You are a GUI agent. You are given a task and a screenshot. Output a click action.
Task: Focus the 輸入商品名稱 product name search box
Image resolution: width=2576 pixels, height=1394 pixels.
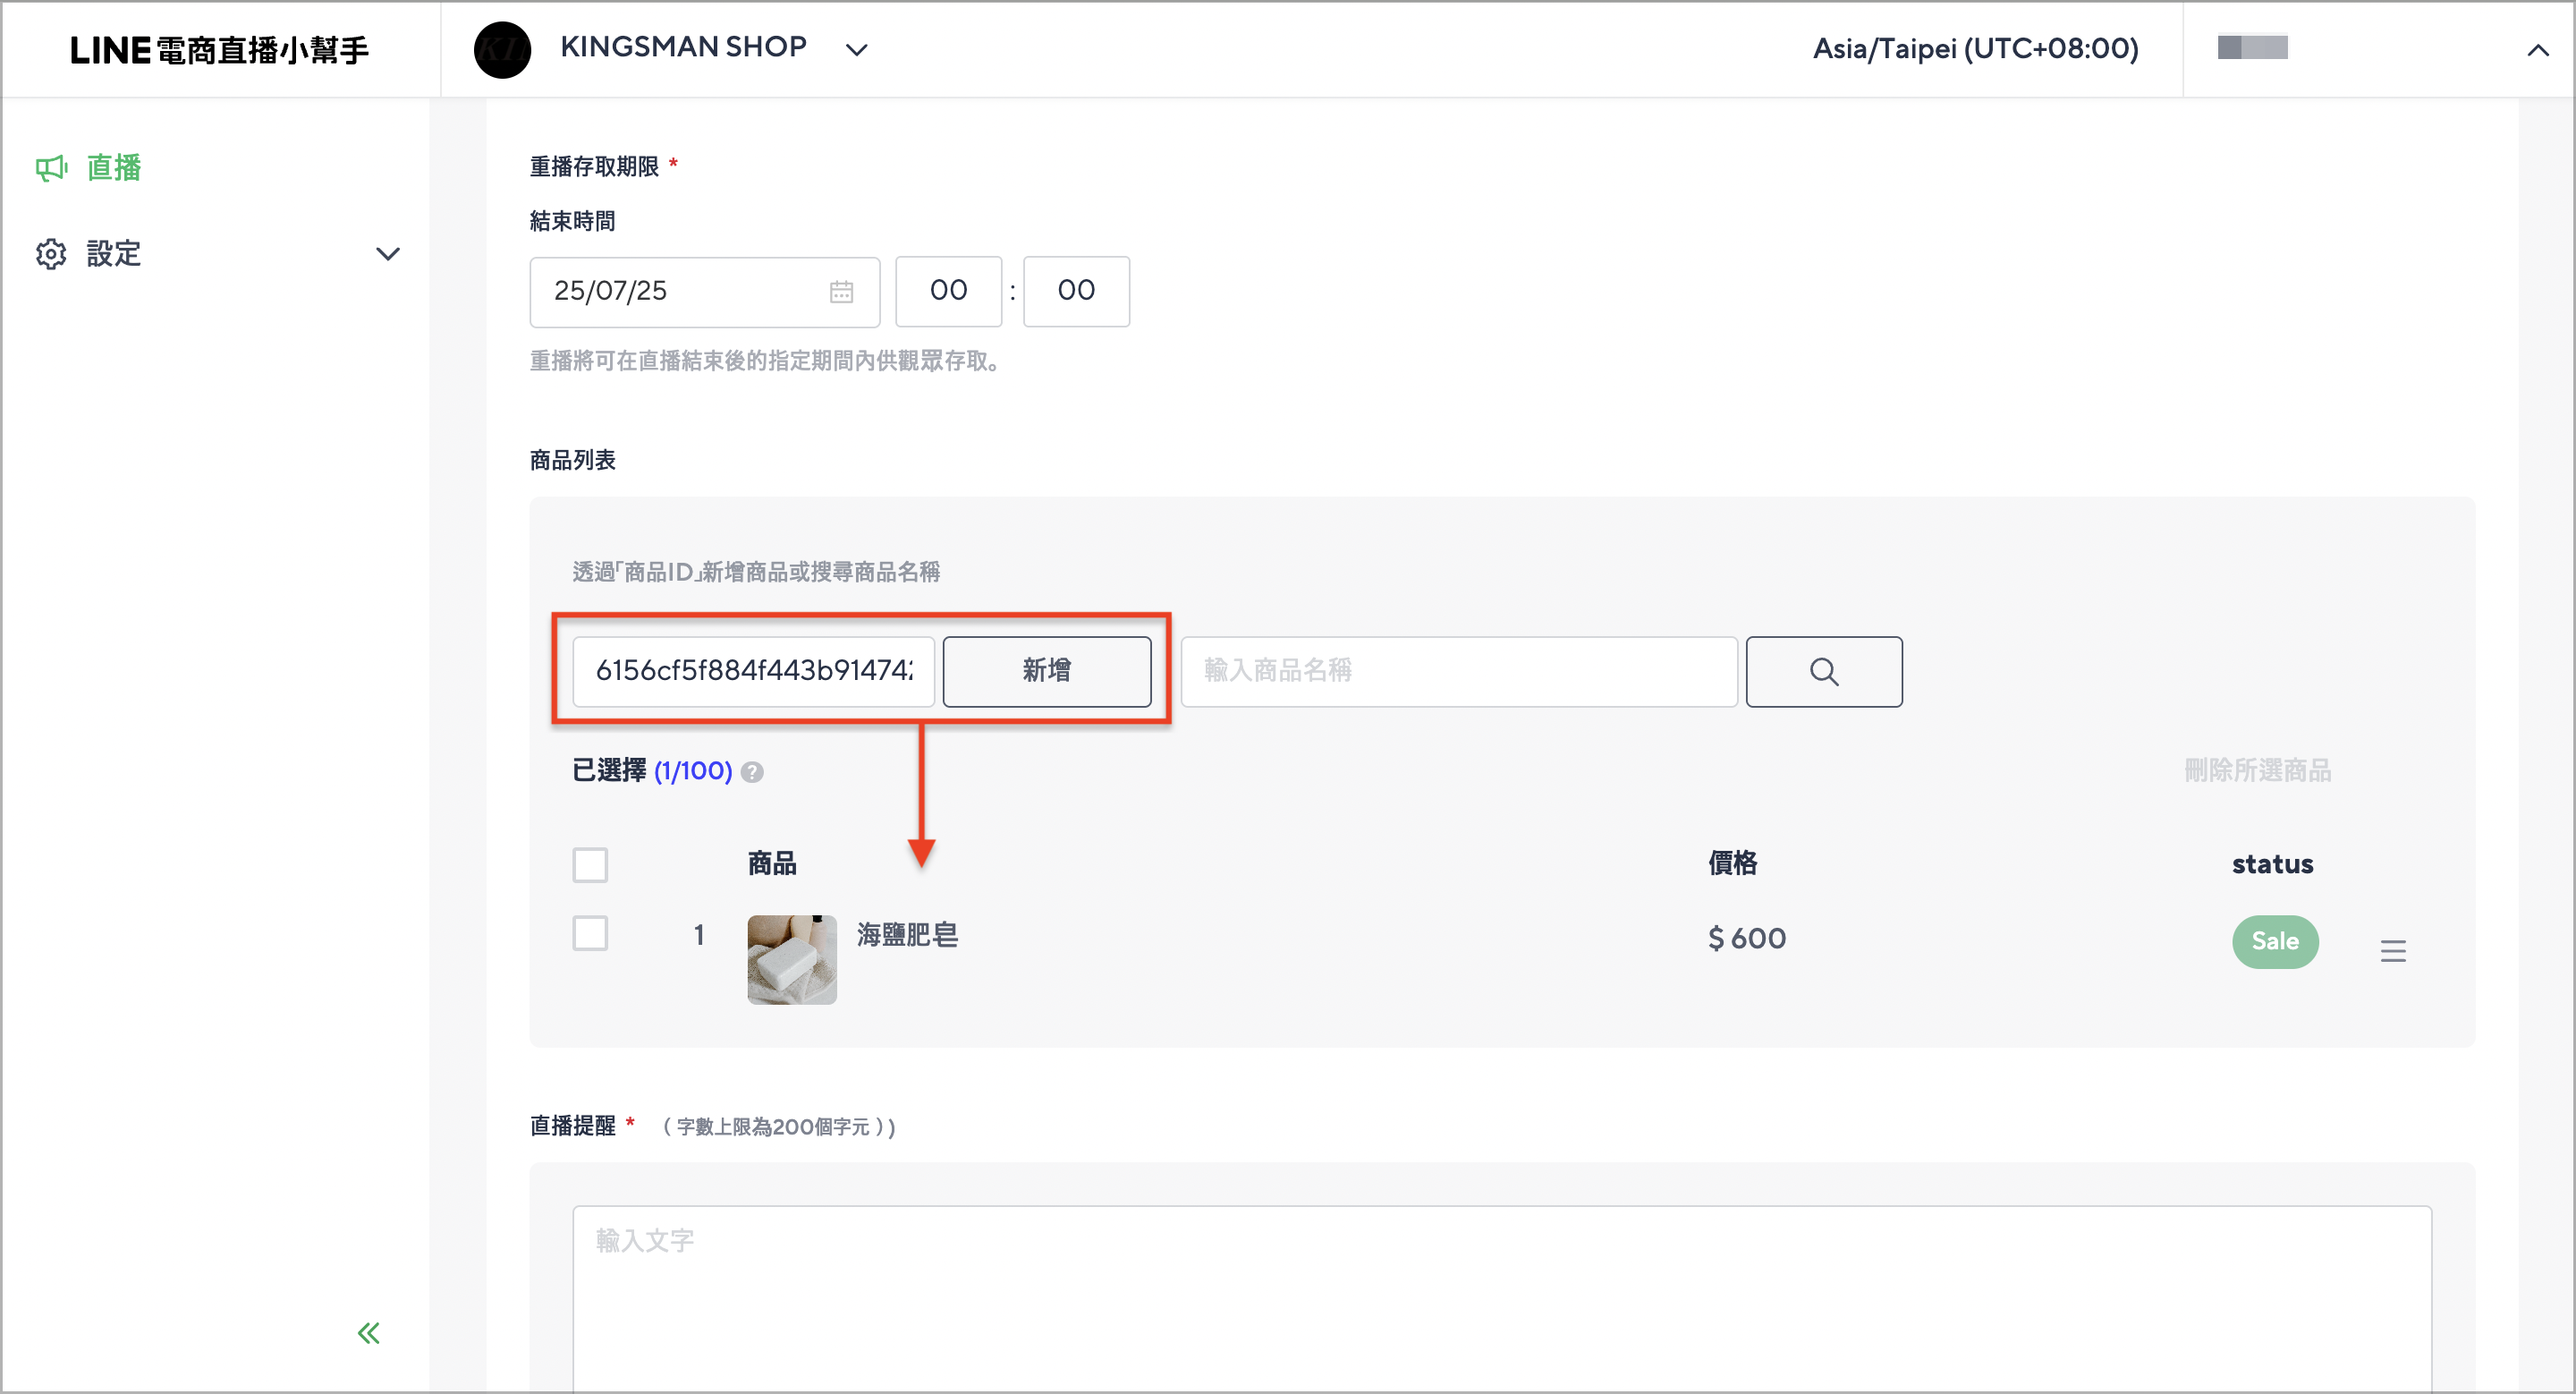point(1459,671)
